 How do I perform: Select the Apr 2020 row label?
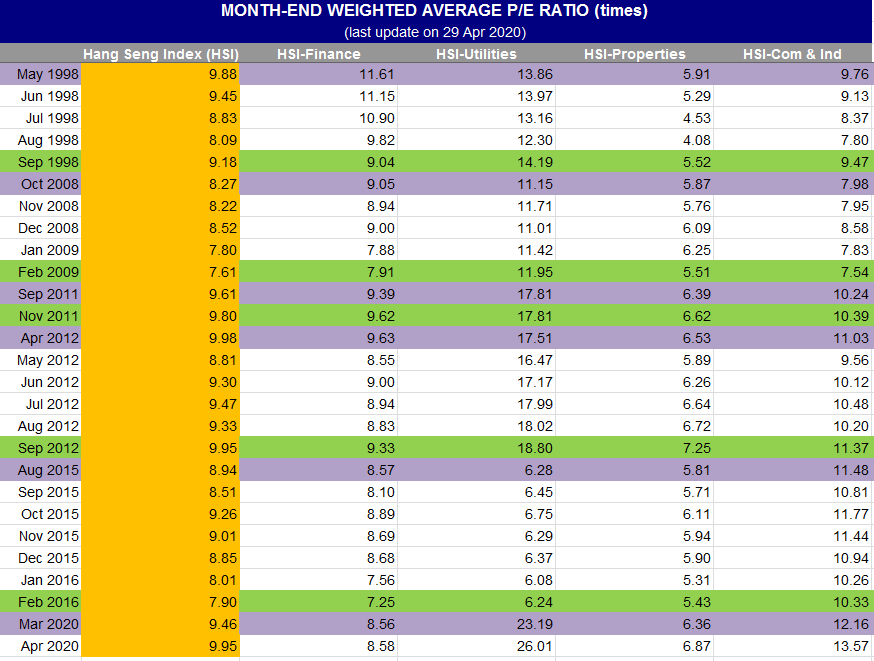50,647
